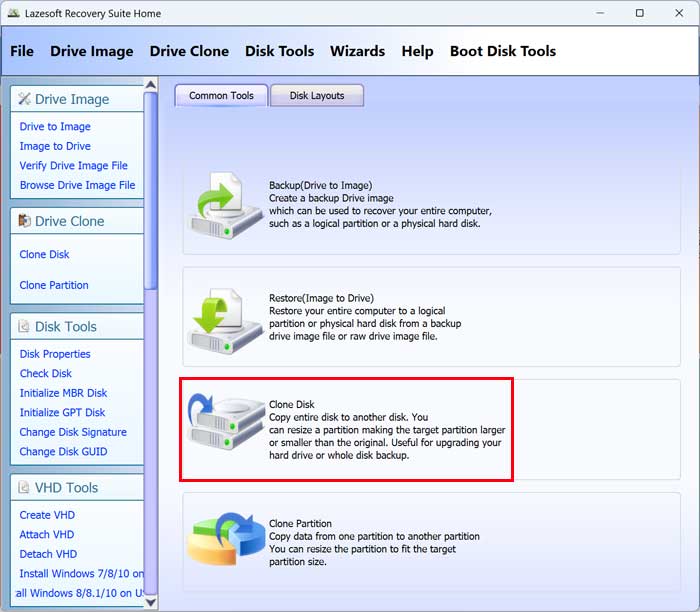The height and width of the screenshot is (612, 700).
Task: Click the sidebar vertical scrollbar thumb
Action: [151, 191]
